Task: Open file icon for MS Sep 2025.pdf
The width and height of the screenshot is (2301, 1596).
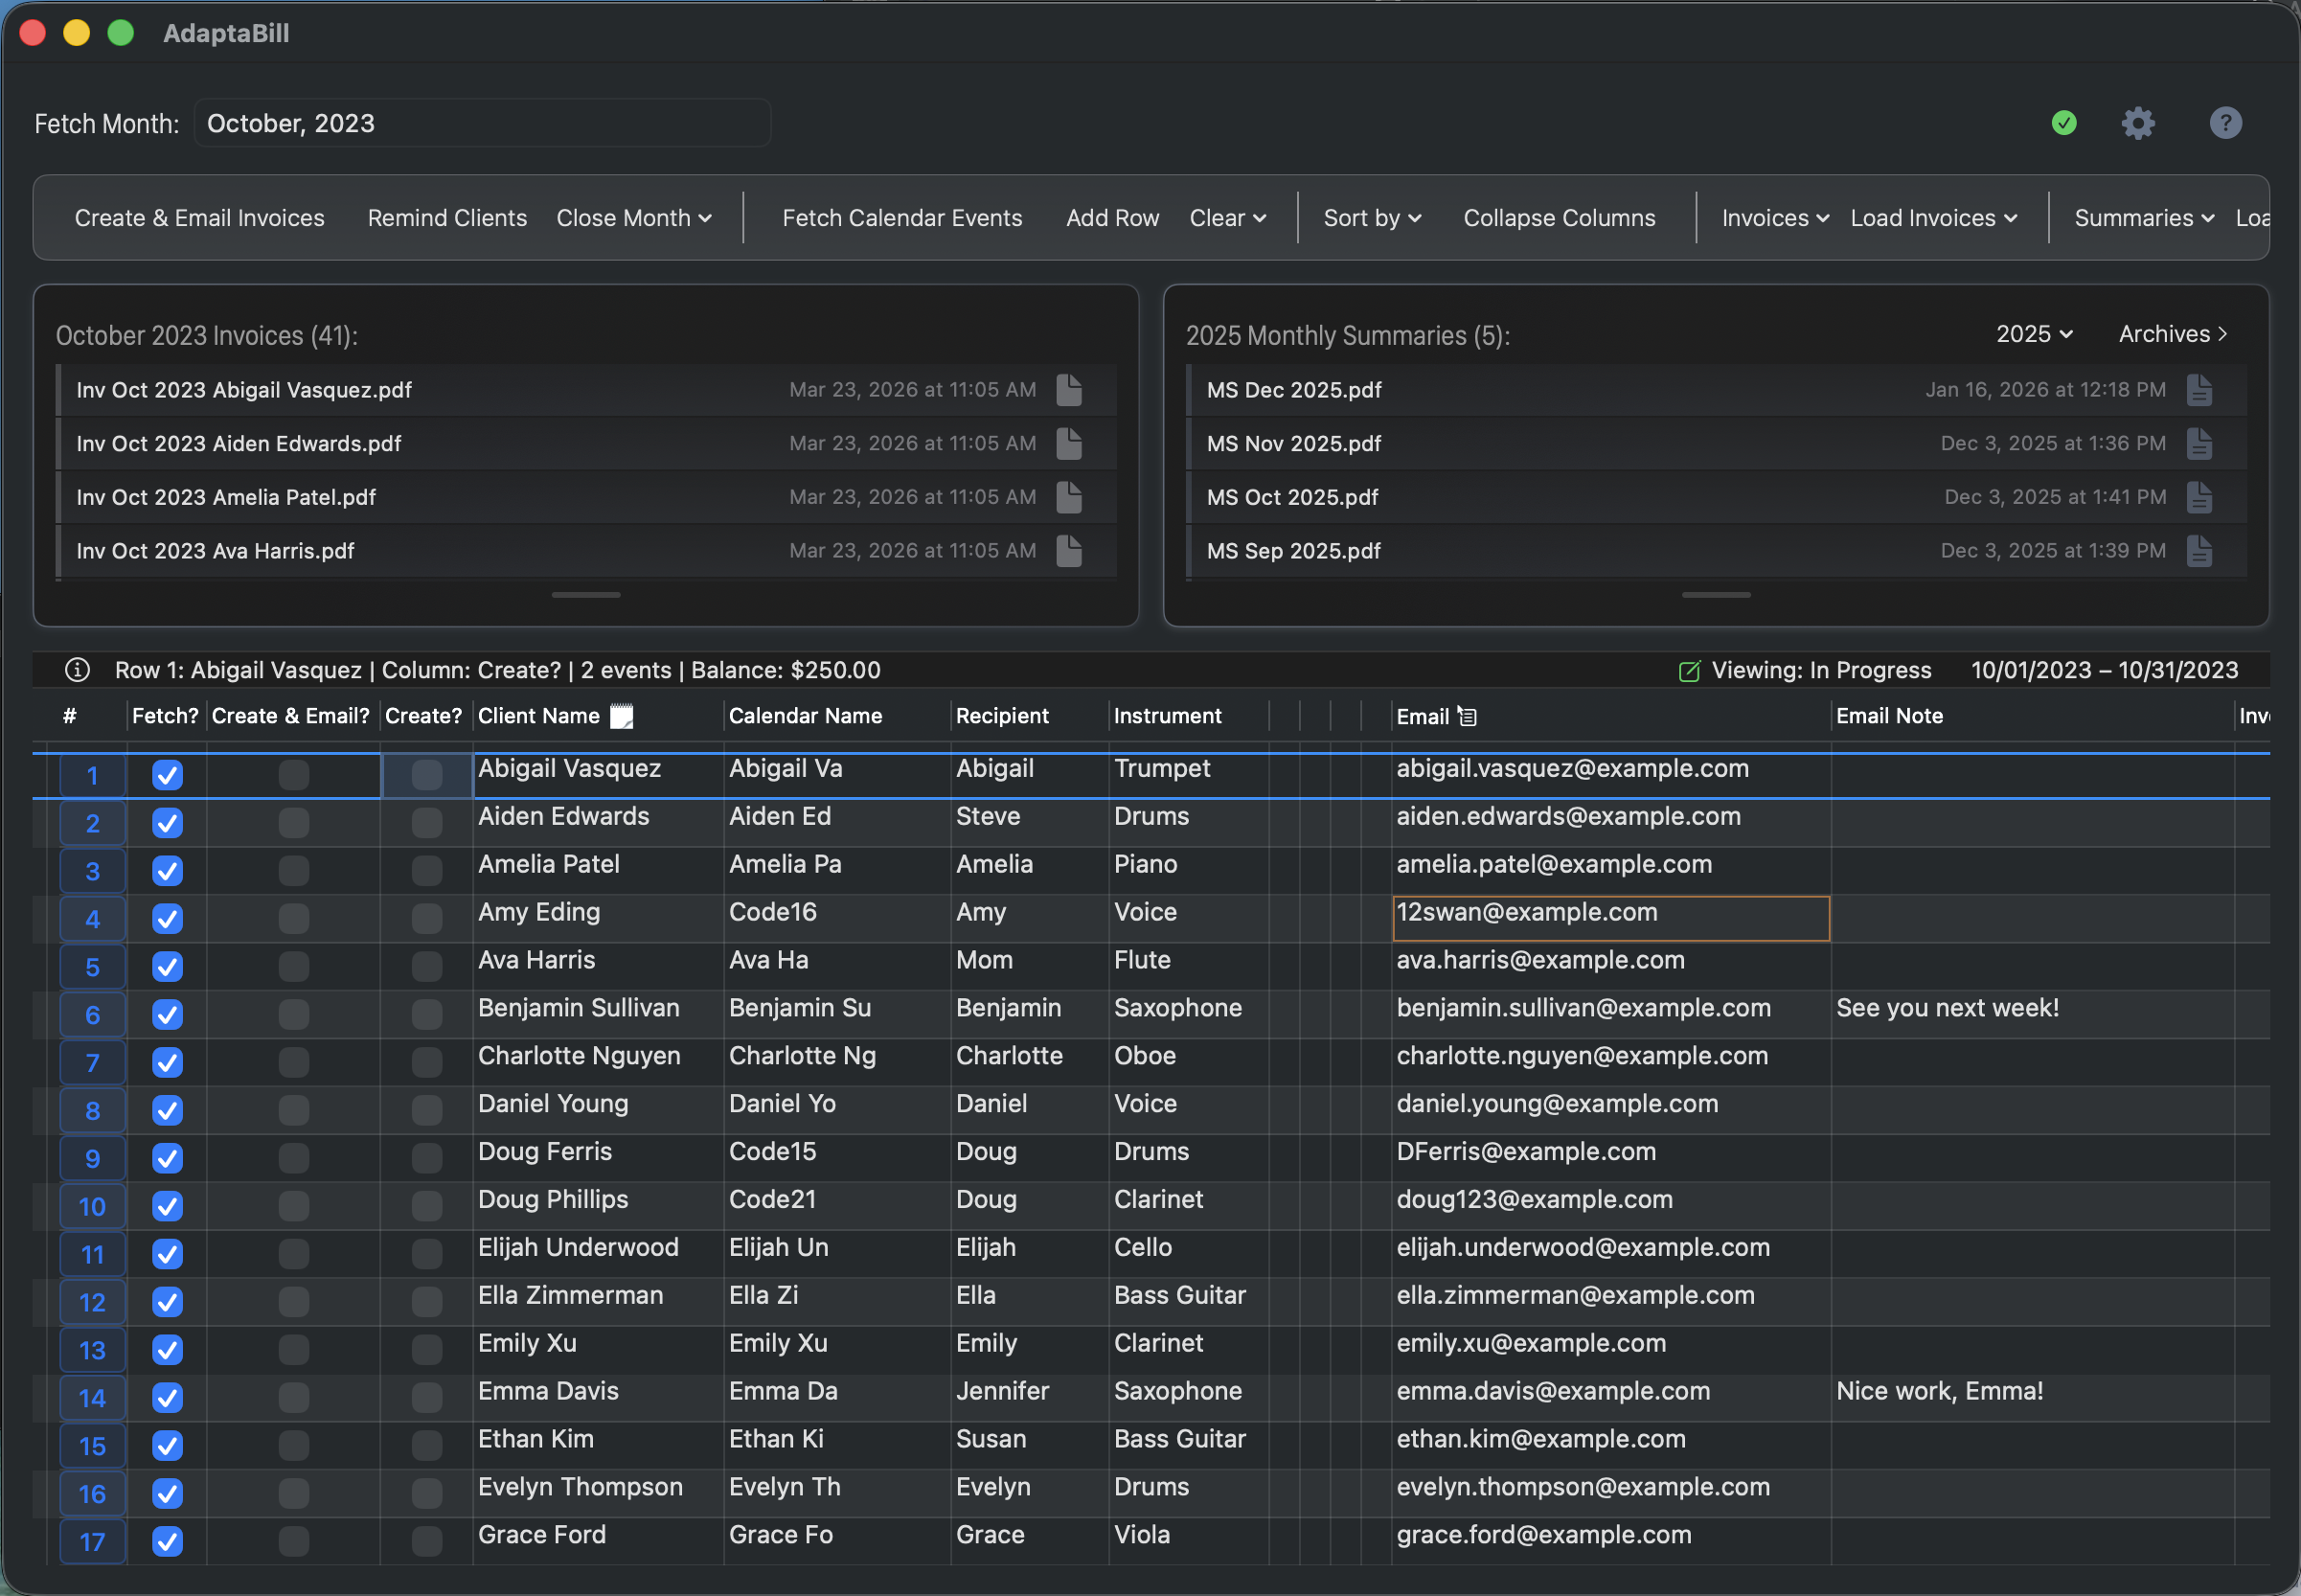Action: coord(2199,551)
